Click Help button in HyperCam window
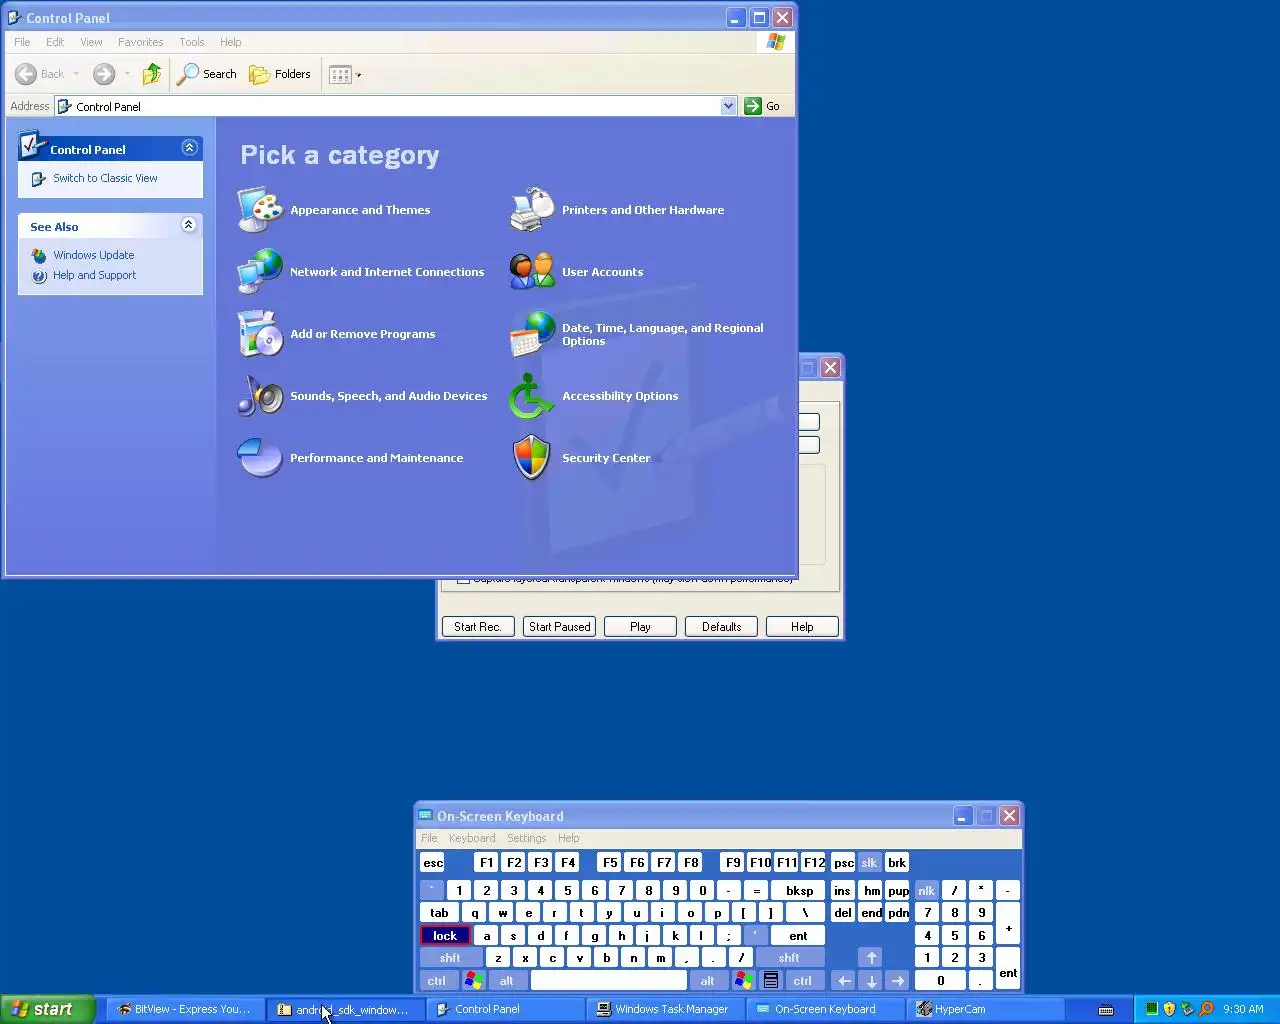1280x1024 pixels. pyautogui.click(x=802, y=627)
